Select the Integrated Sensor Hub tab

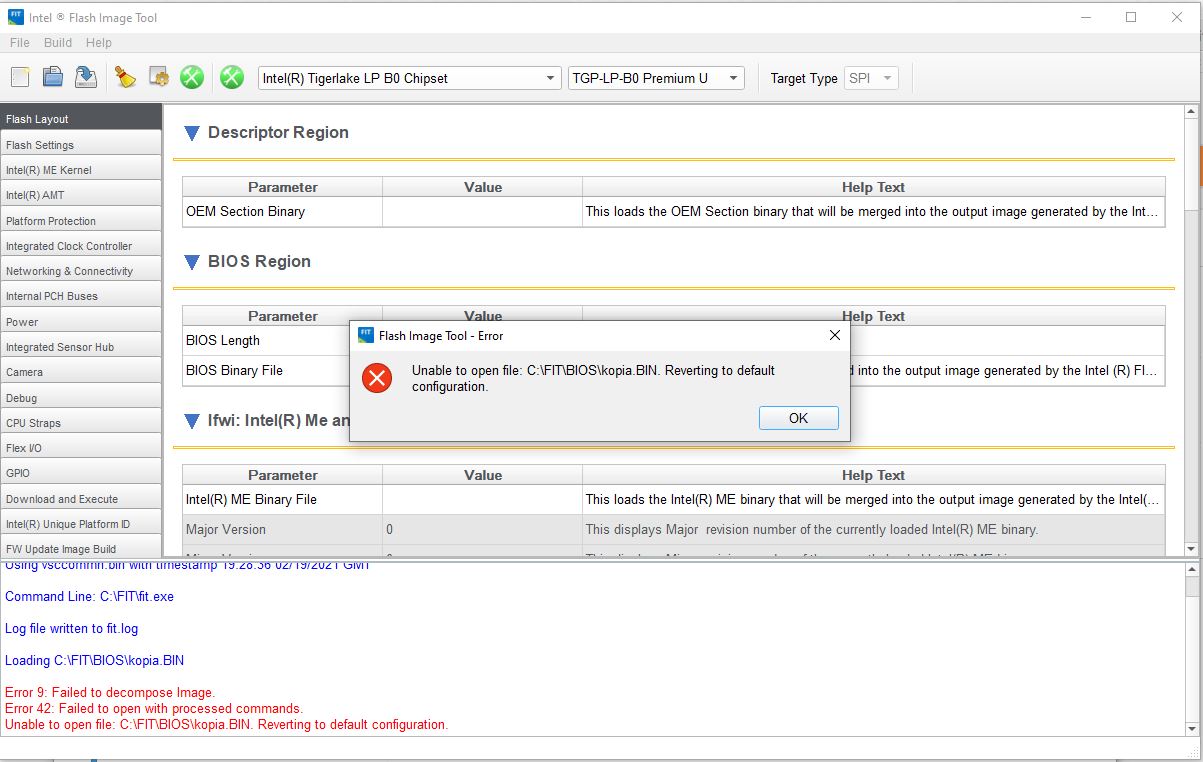pyautogui.click(x=80, y=346)
